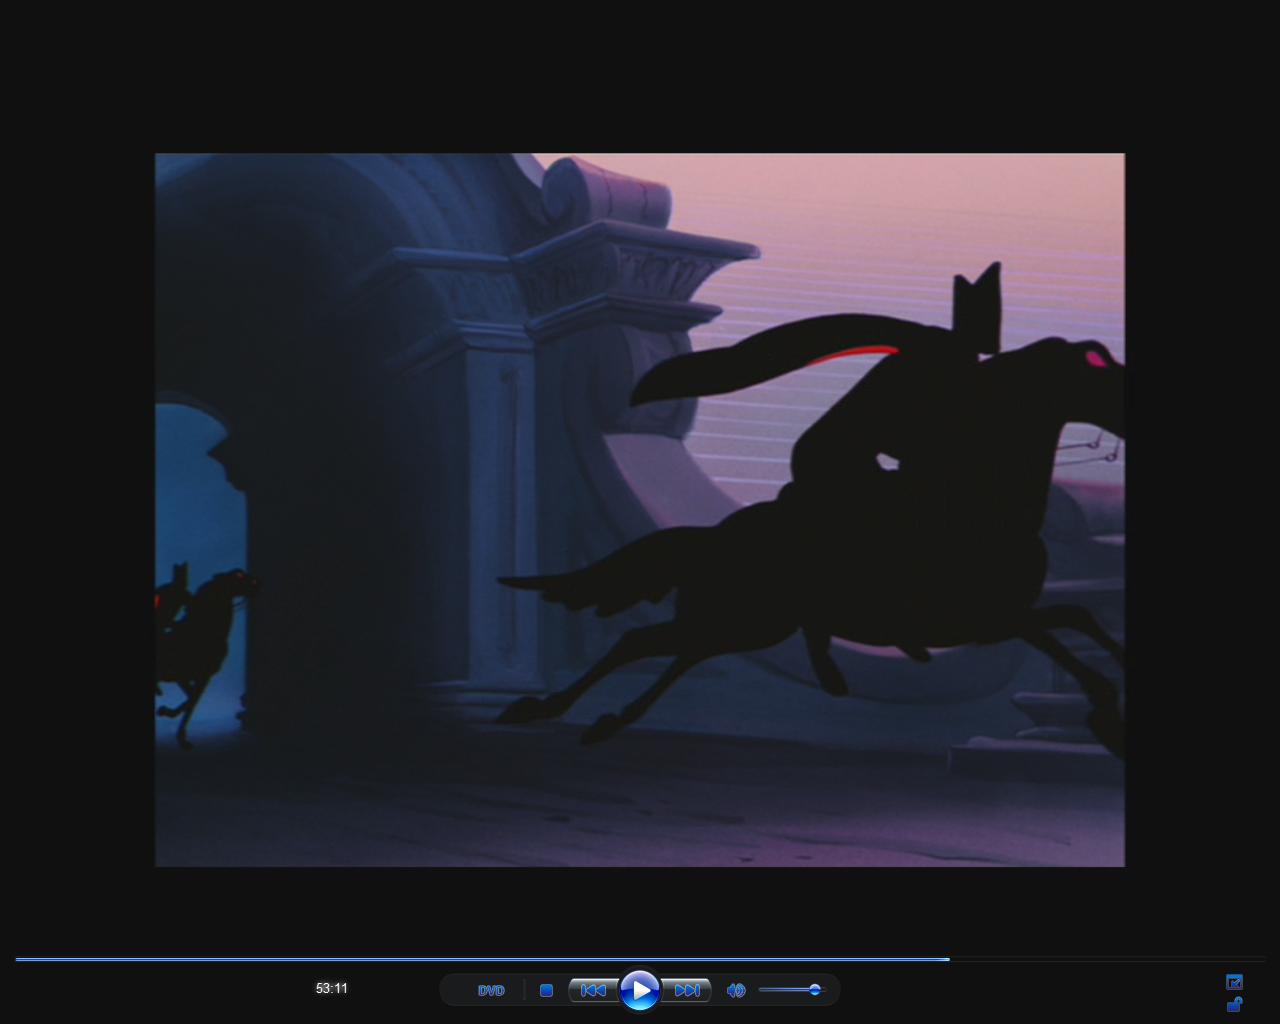Screen dimensions: 1280x1024
Task: Jump ahead on the unplayed part of the seek bar
Action: click(x=1100, y=959)
